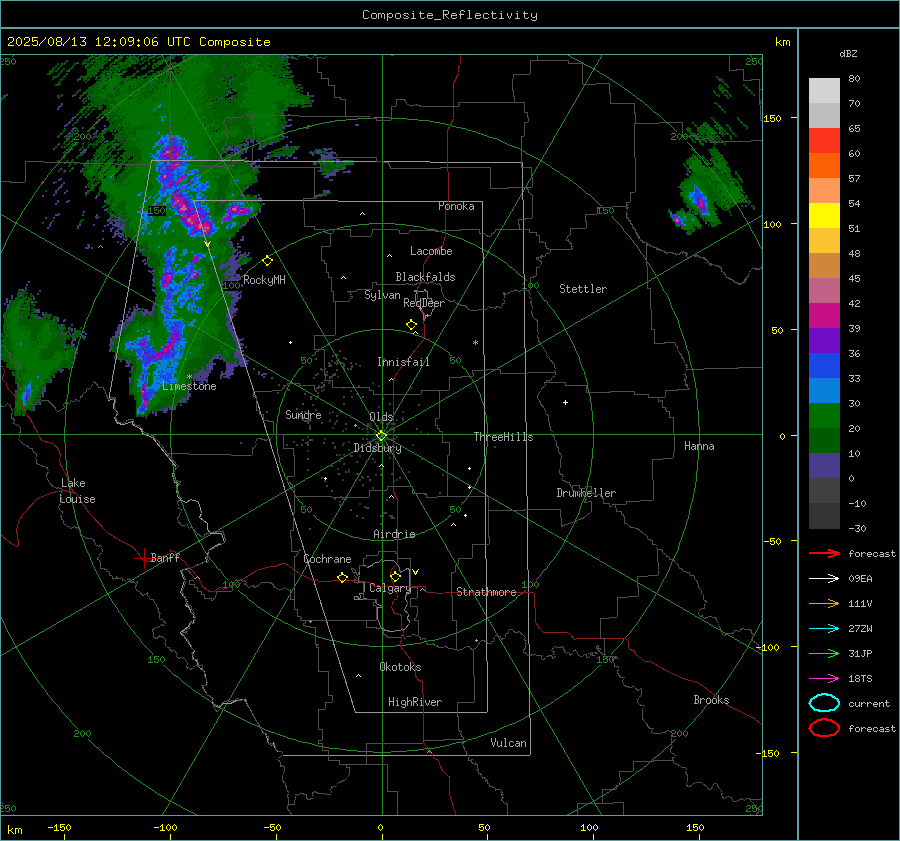Click the Limestone label
The image size is (900, 841).
pyautogui.click(x=189, y=386)
